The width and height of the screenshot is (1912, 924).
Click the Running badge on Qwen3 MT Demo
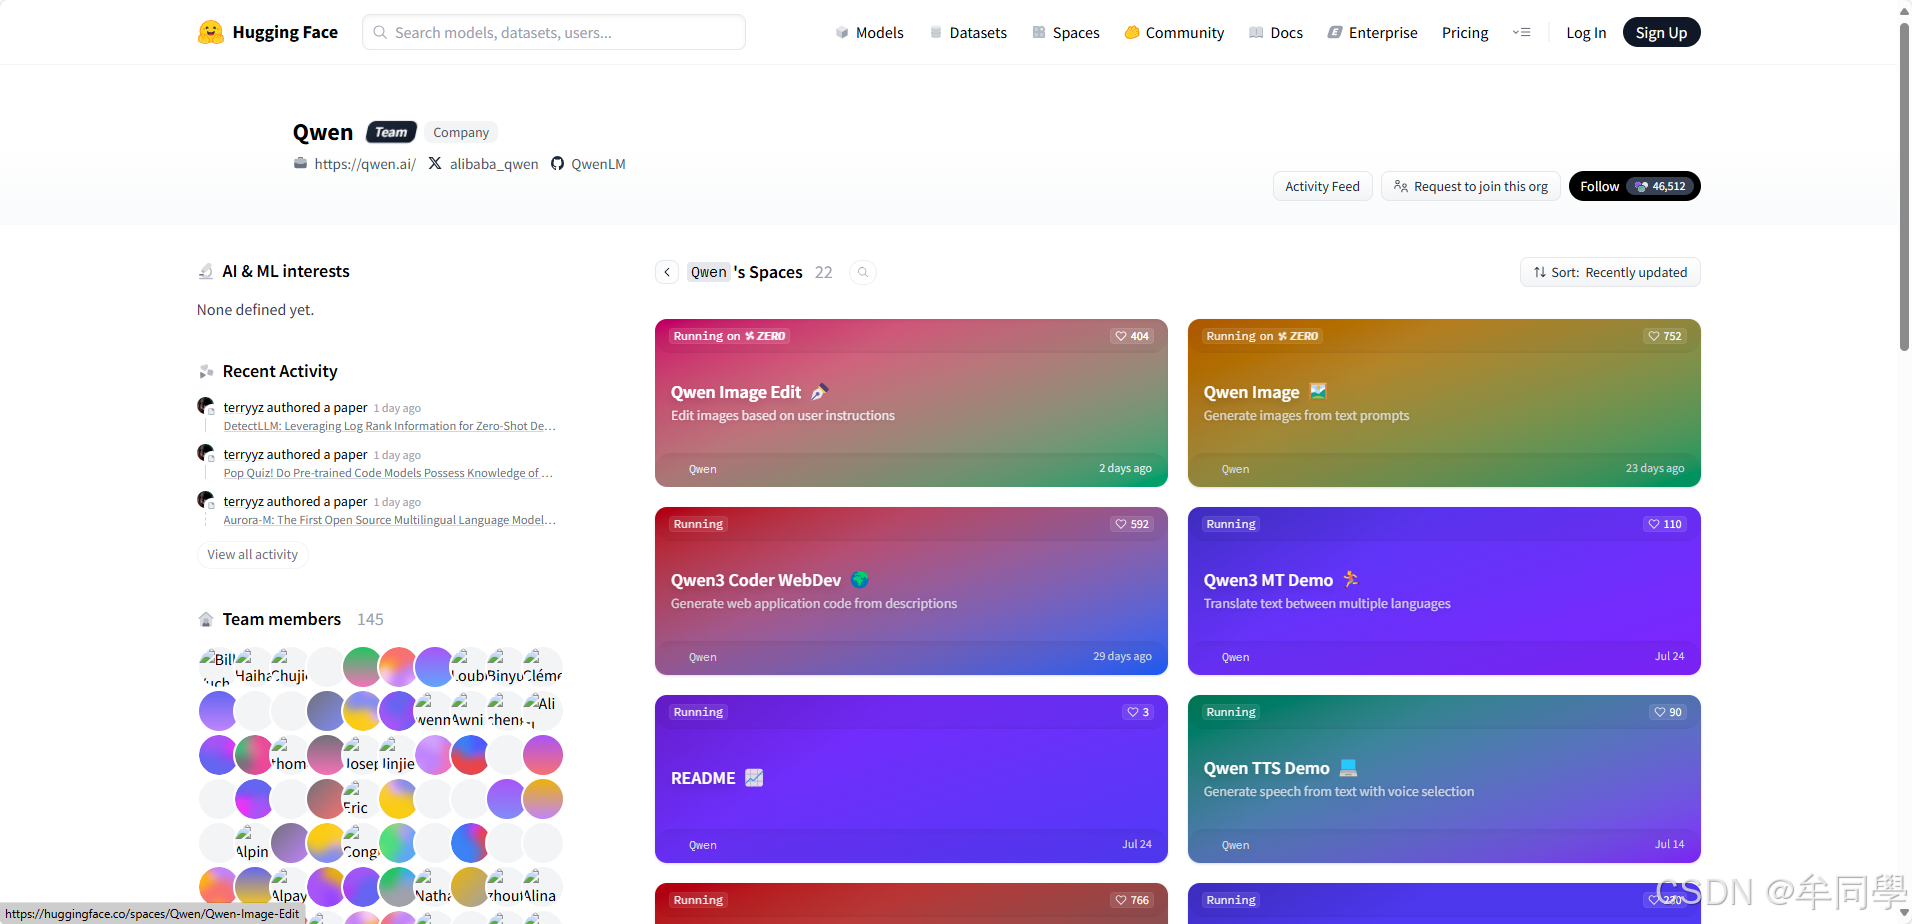point(1231,524)
